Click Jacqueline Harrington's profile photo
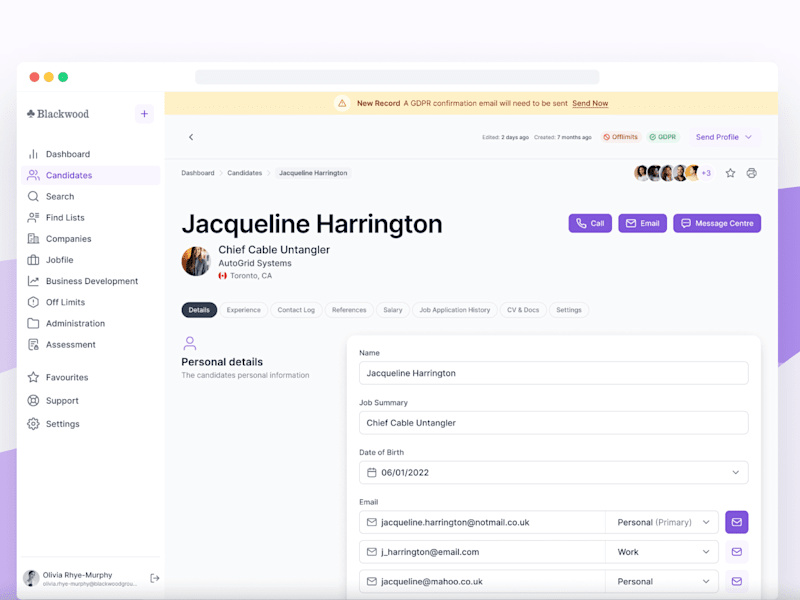This screenshot has height=600, width=800. [196, 261]
